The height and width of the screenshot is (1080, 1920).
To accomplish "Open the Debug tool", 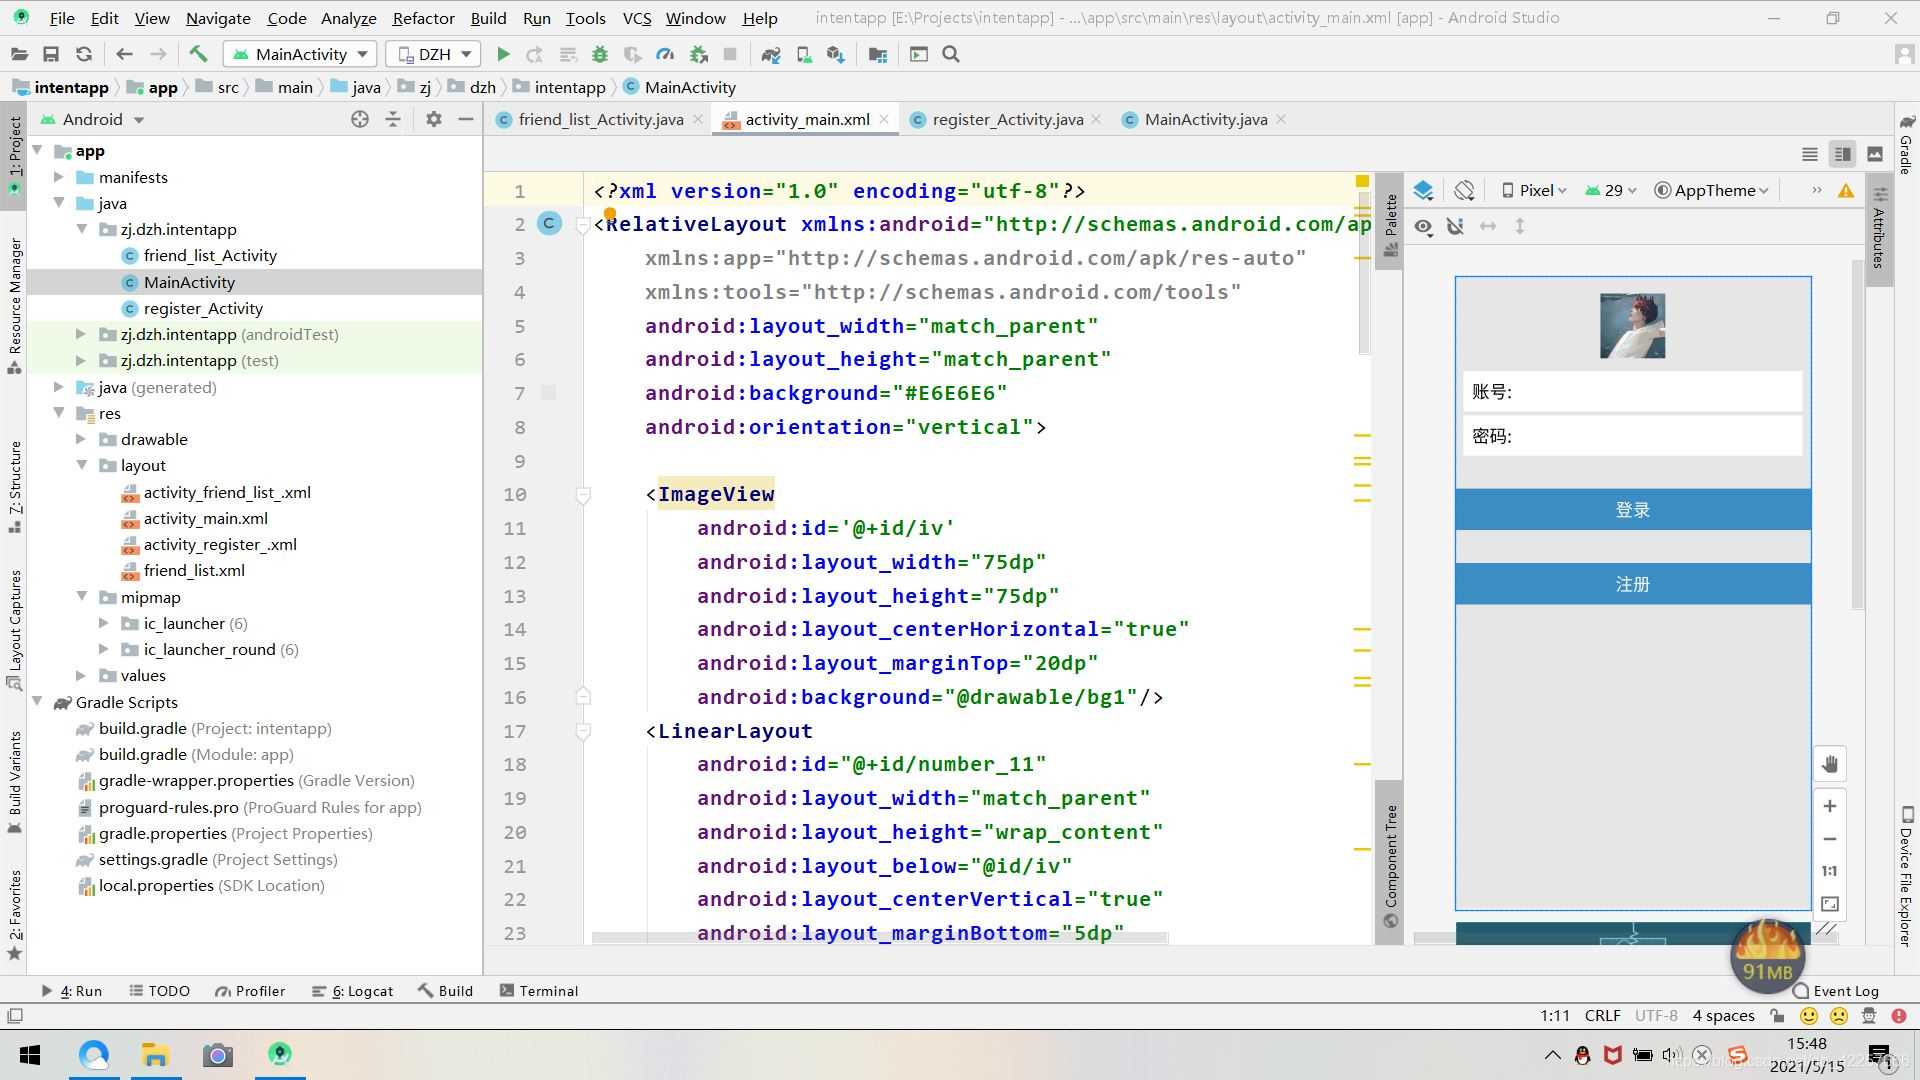I will [600, 54].
